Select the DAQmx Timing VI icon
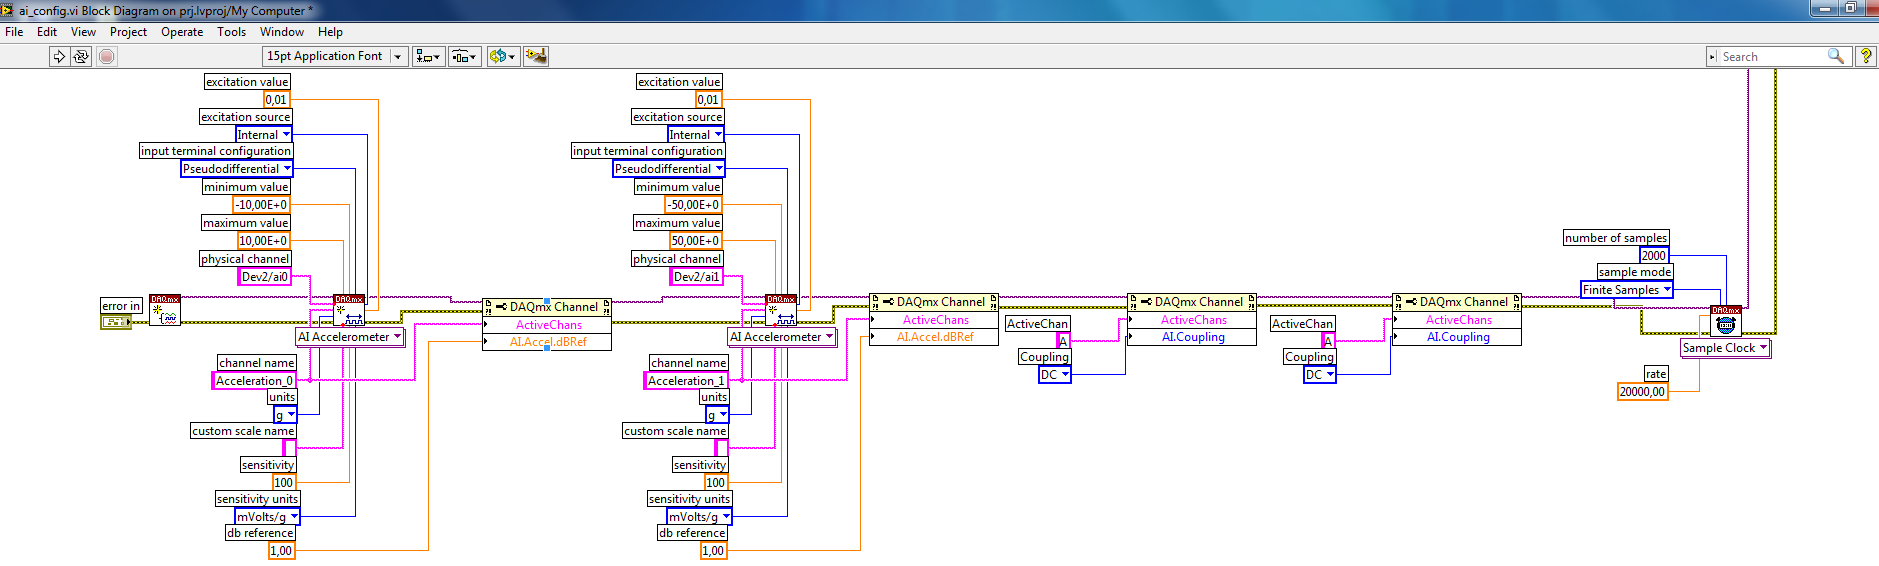 coord(1726,321)
